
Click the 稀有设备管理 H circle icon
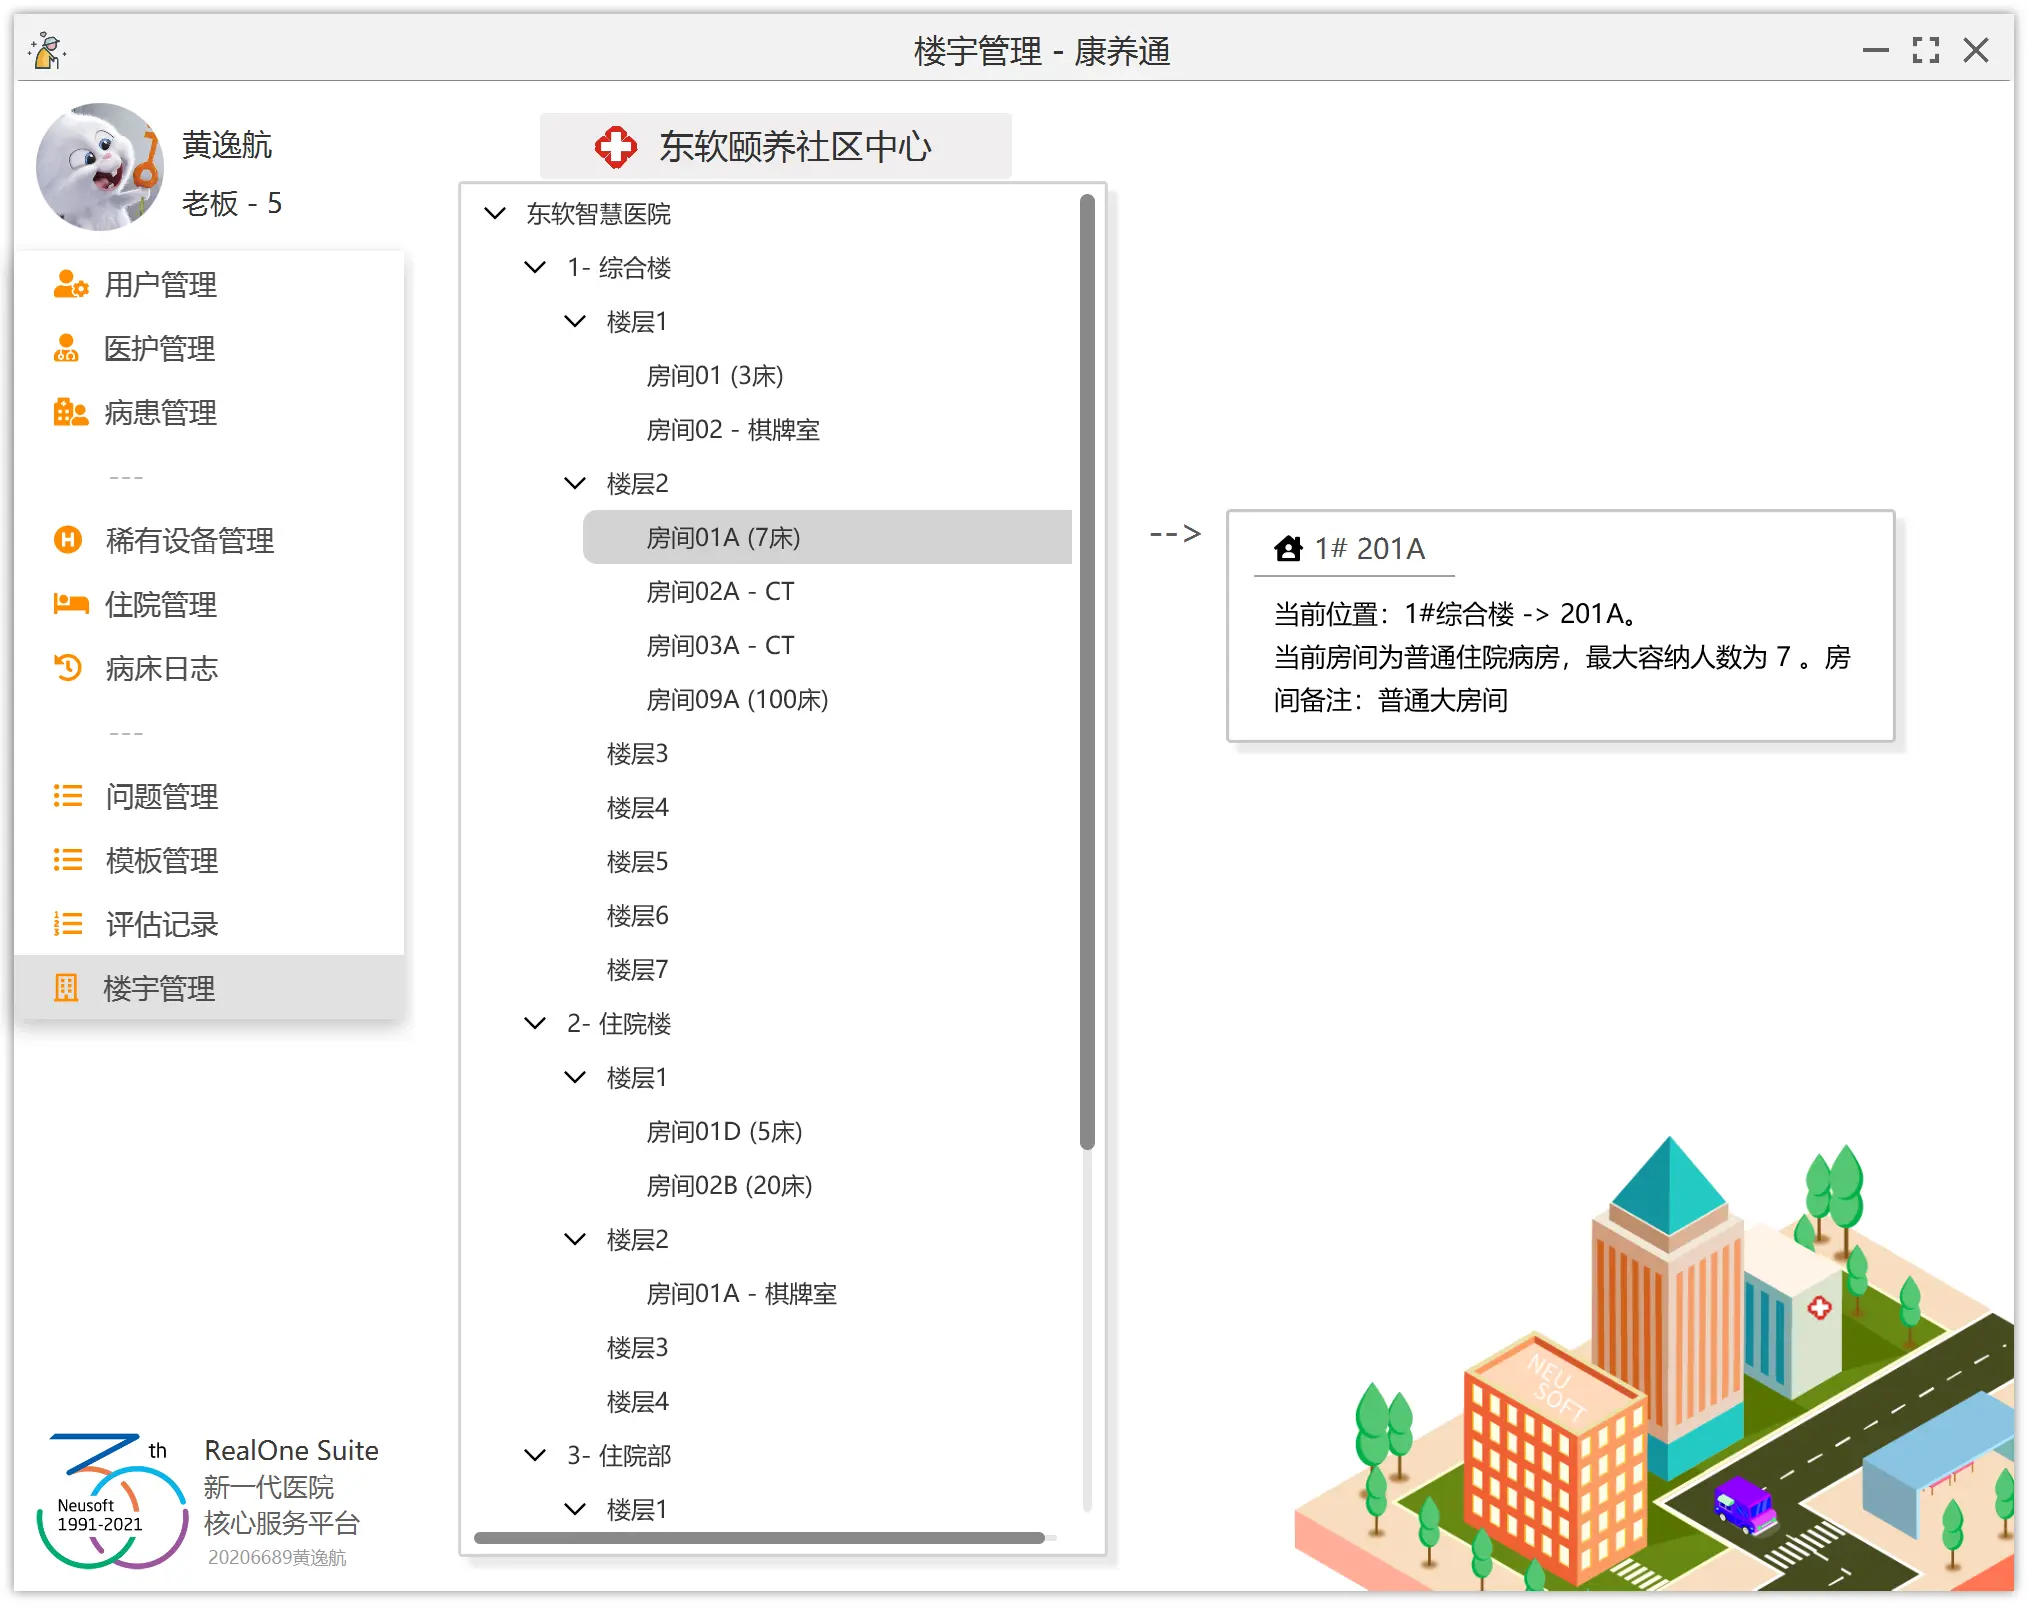[67, 541]
